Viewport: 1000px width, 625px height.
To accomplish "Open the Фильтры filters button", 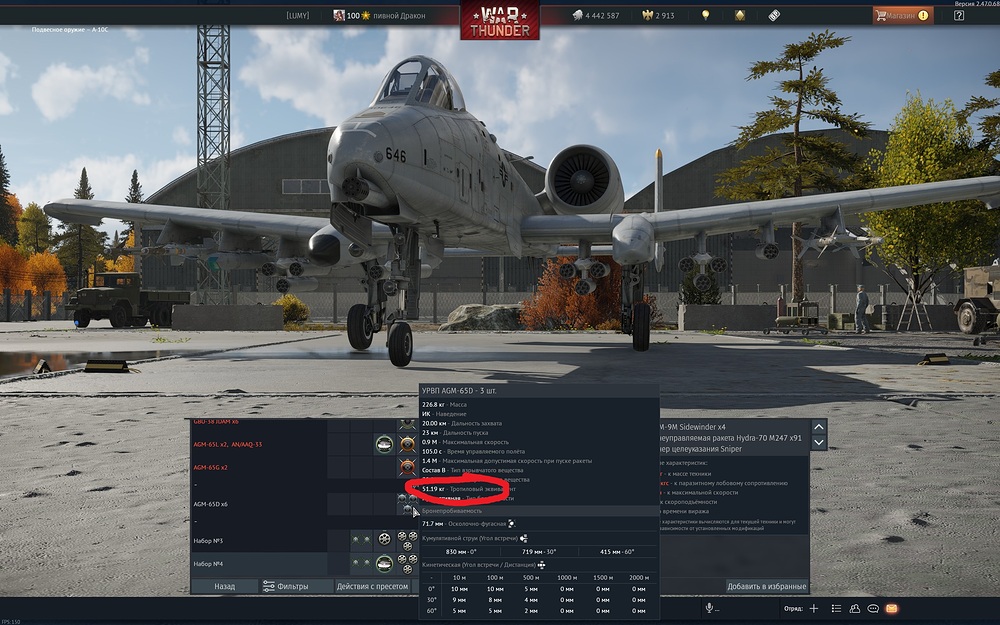I will click(296, 586).
